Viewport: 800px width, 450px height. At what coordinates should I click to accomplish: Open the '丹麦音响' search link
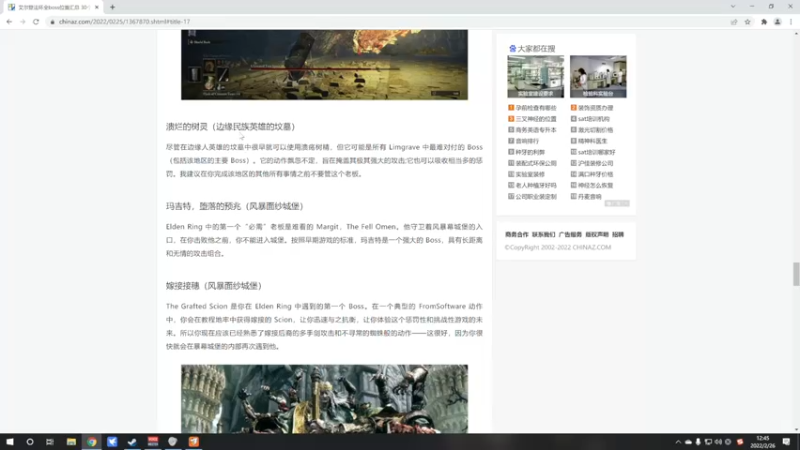click(x=589, y=196)
